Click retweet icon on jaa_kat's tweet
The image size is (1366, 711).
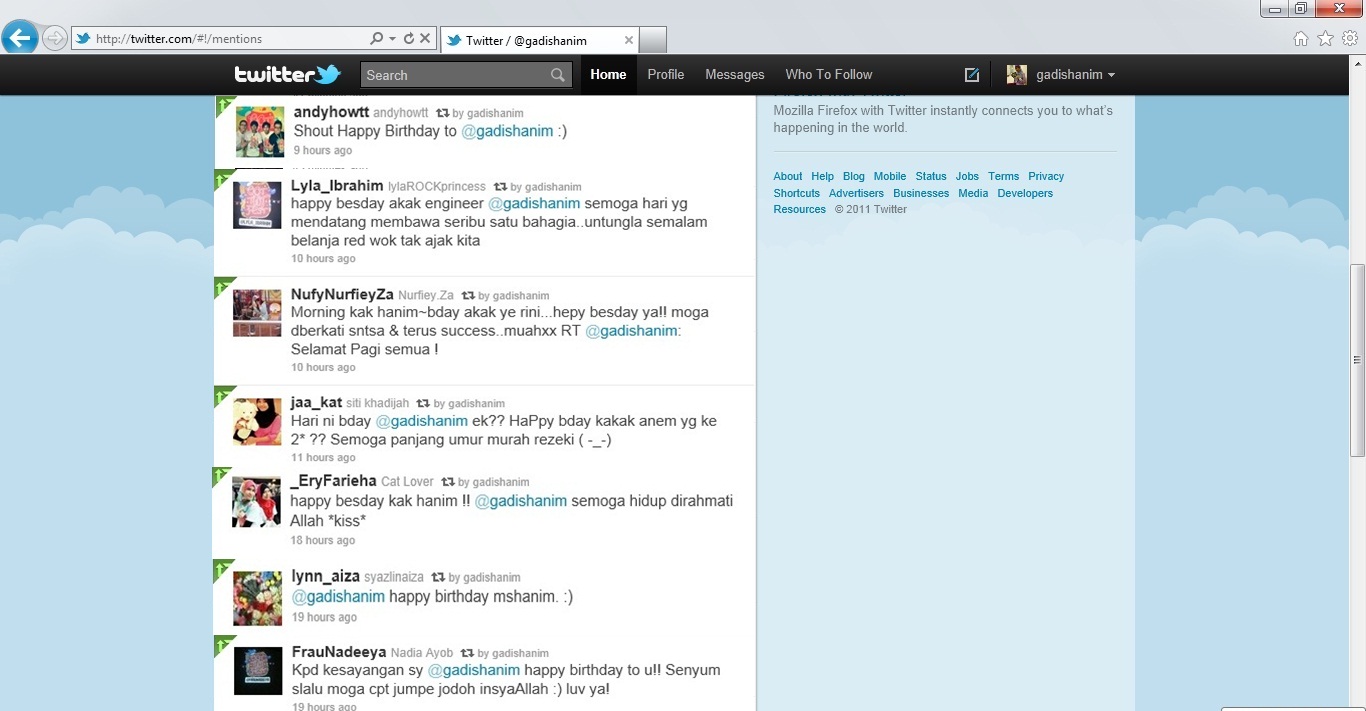[x=423, y=404]
